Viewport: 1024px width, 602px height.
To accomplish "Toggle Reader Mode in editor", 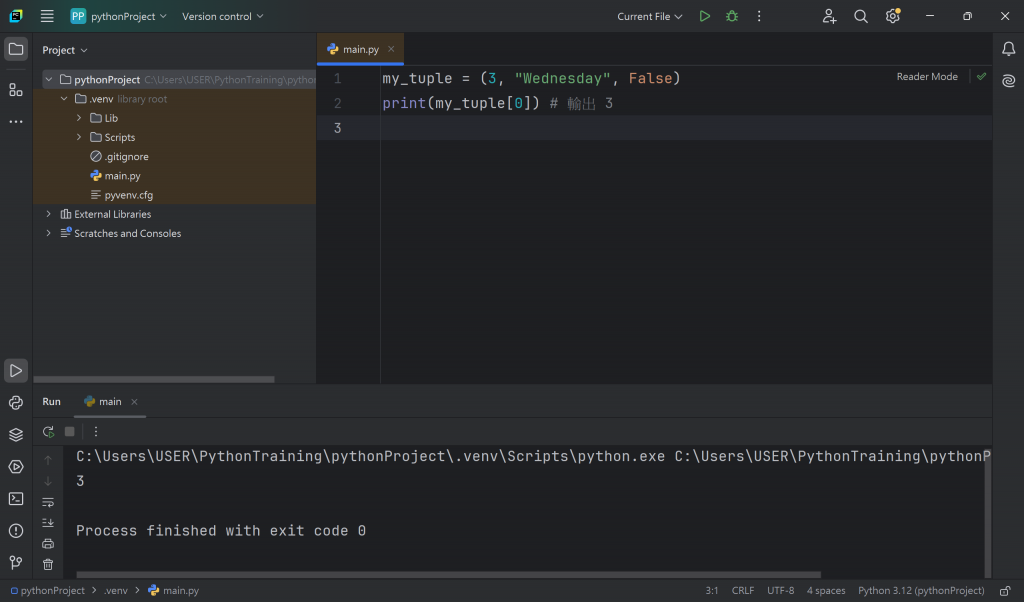I will coord(927,77).
